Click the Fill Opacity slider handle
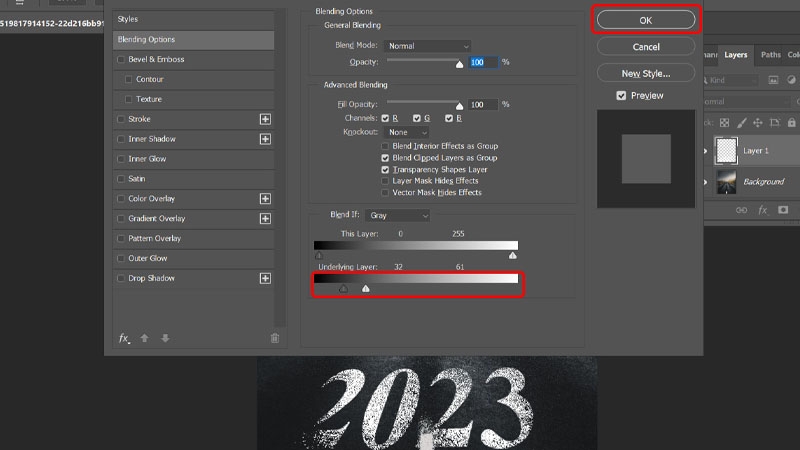This screenshot has width=800, height=450. point(459,106)
